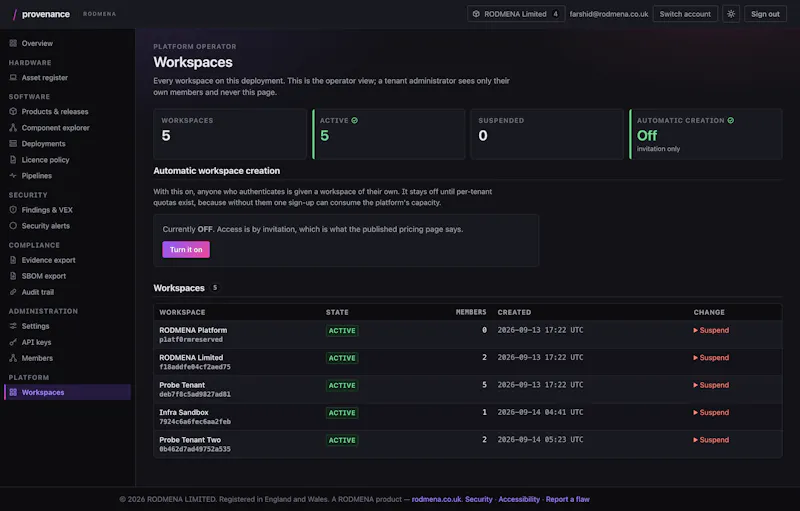800x511 pixels.
Task: Open Settings in Administration
Action: point(67,326)
